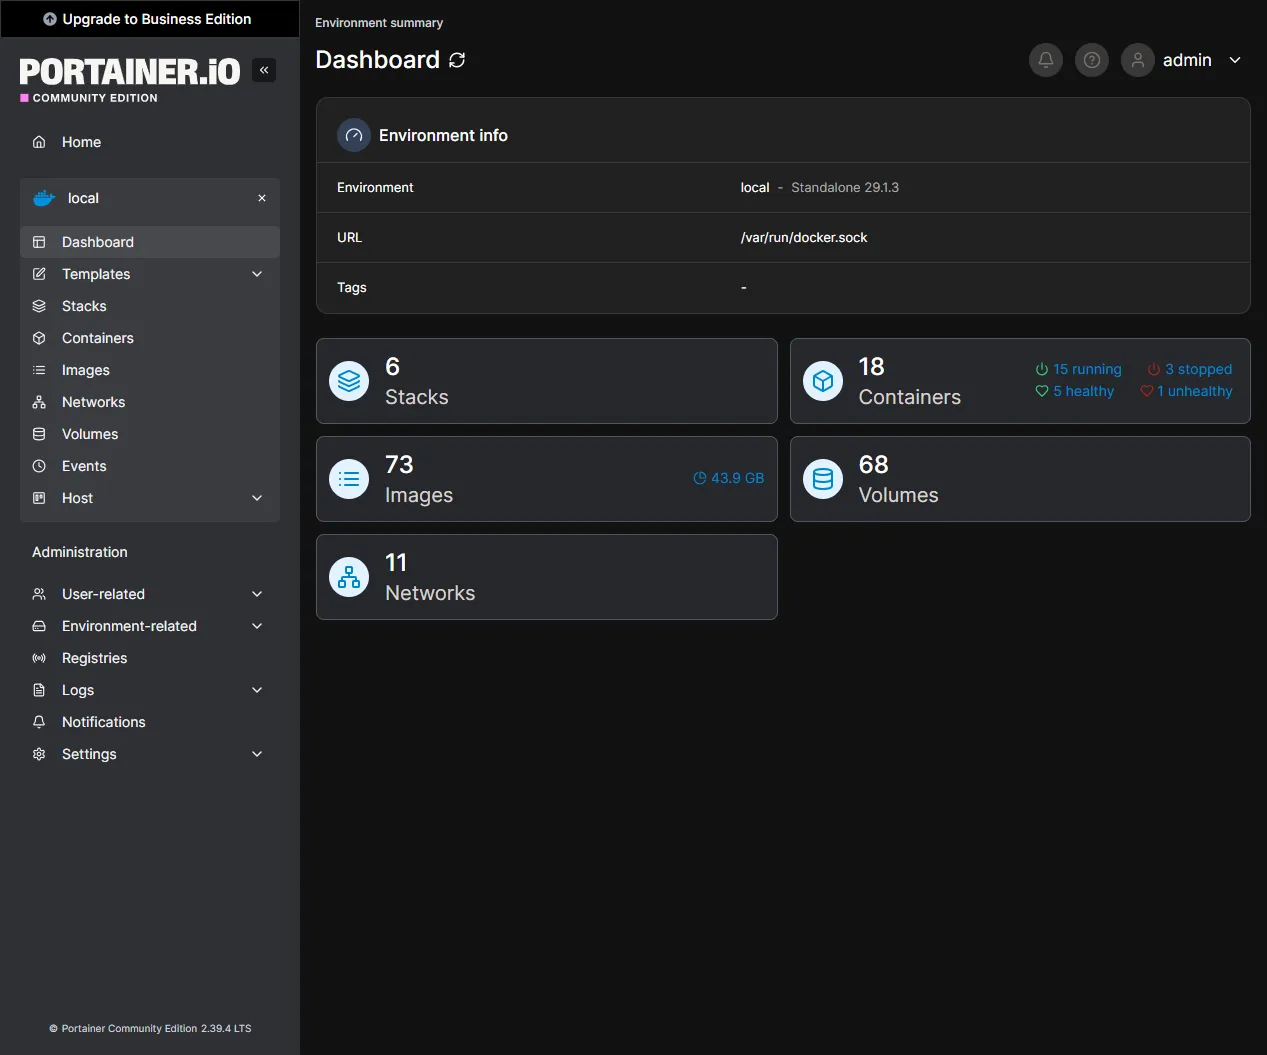
Task: Open the 6 Stacks dashboard tile
Action: point(547,381)
